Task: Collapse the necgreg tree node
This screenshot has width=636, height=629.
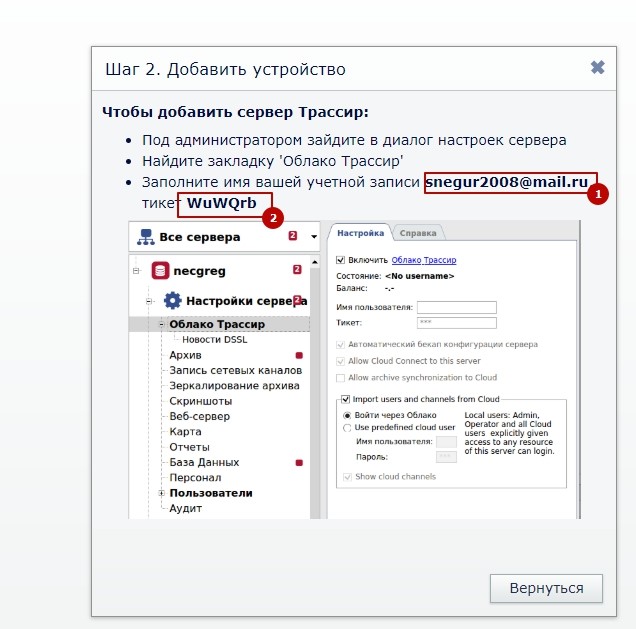Action: pos(136,270)
